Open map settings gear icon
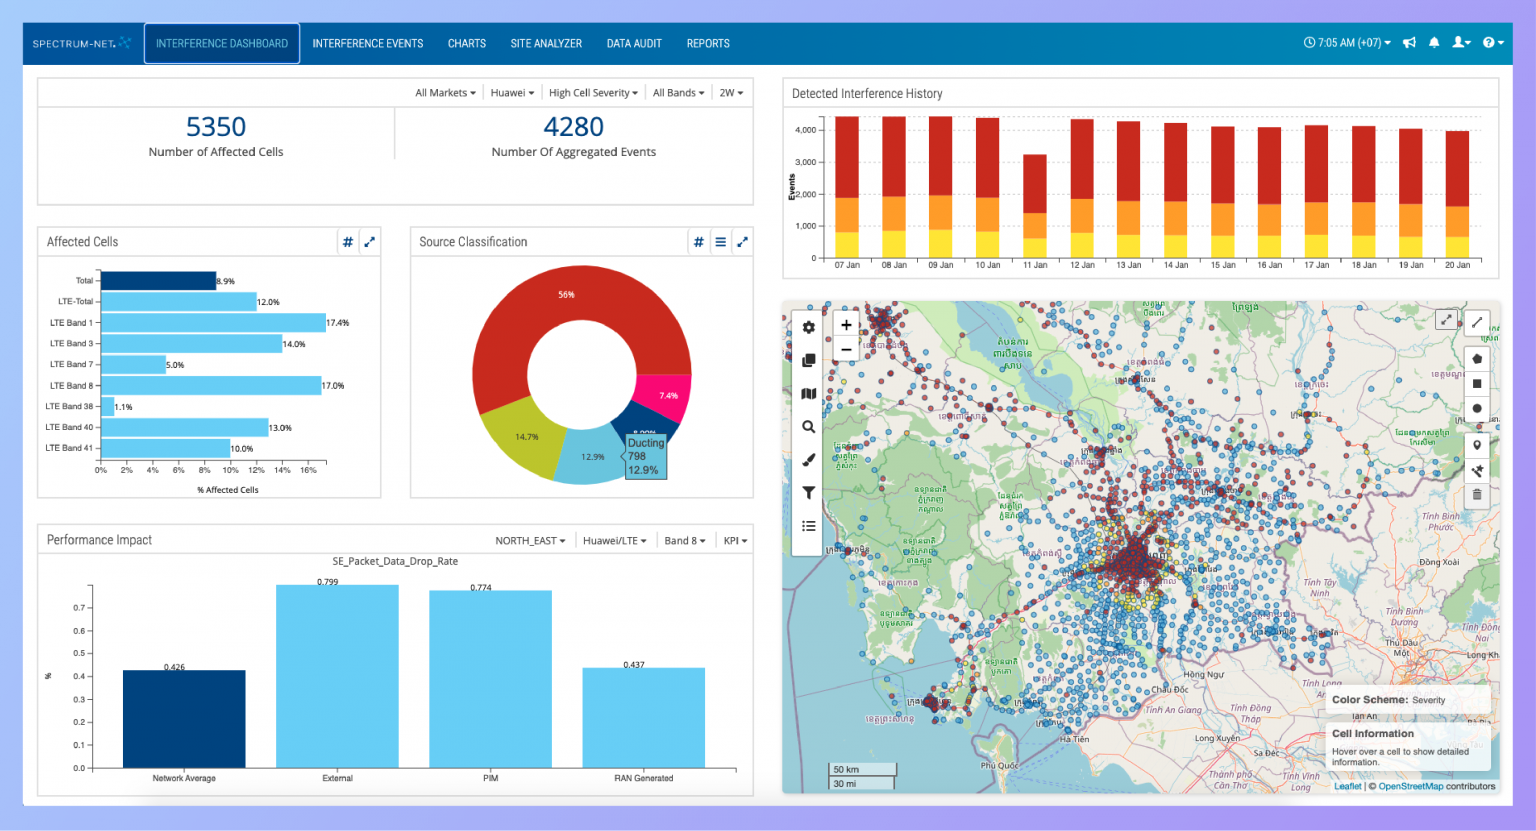This screenshot has height=831, width=1536. [808, 327]
